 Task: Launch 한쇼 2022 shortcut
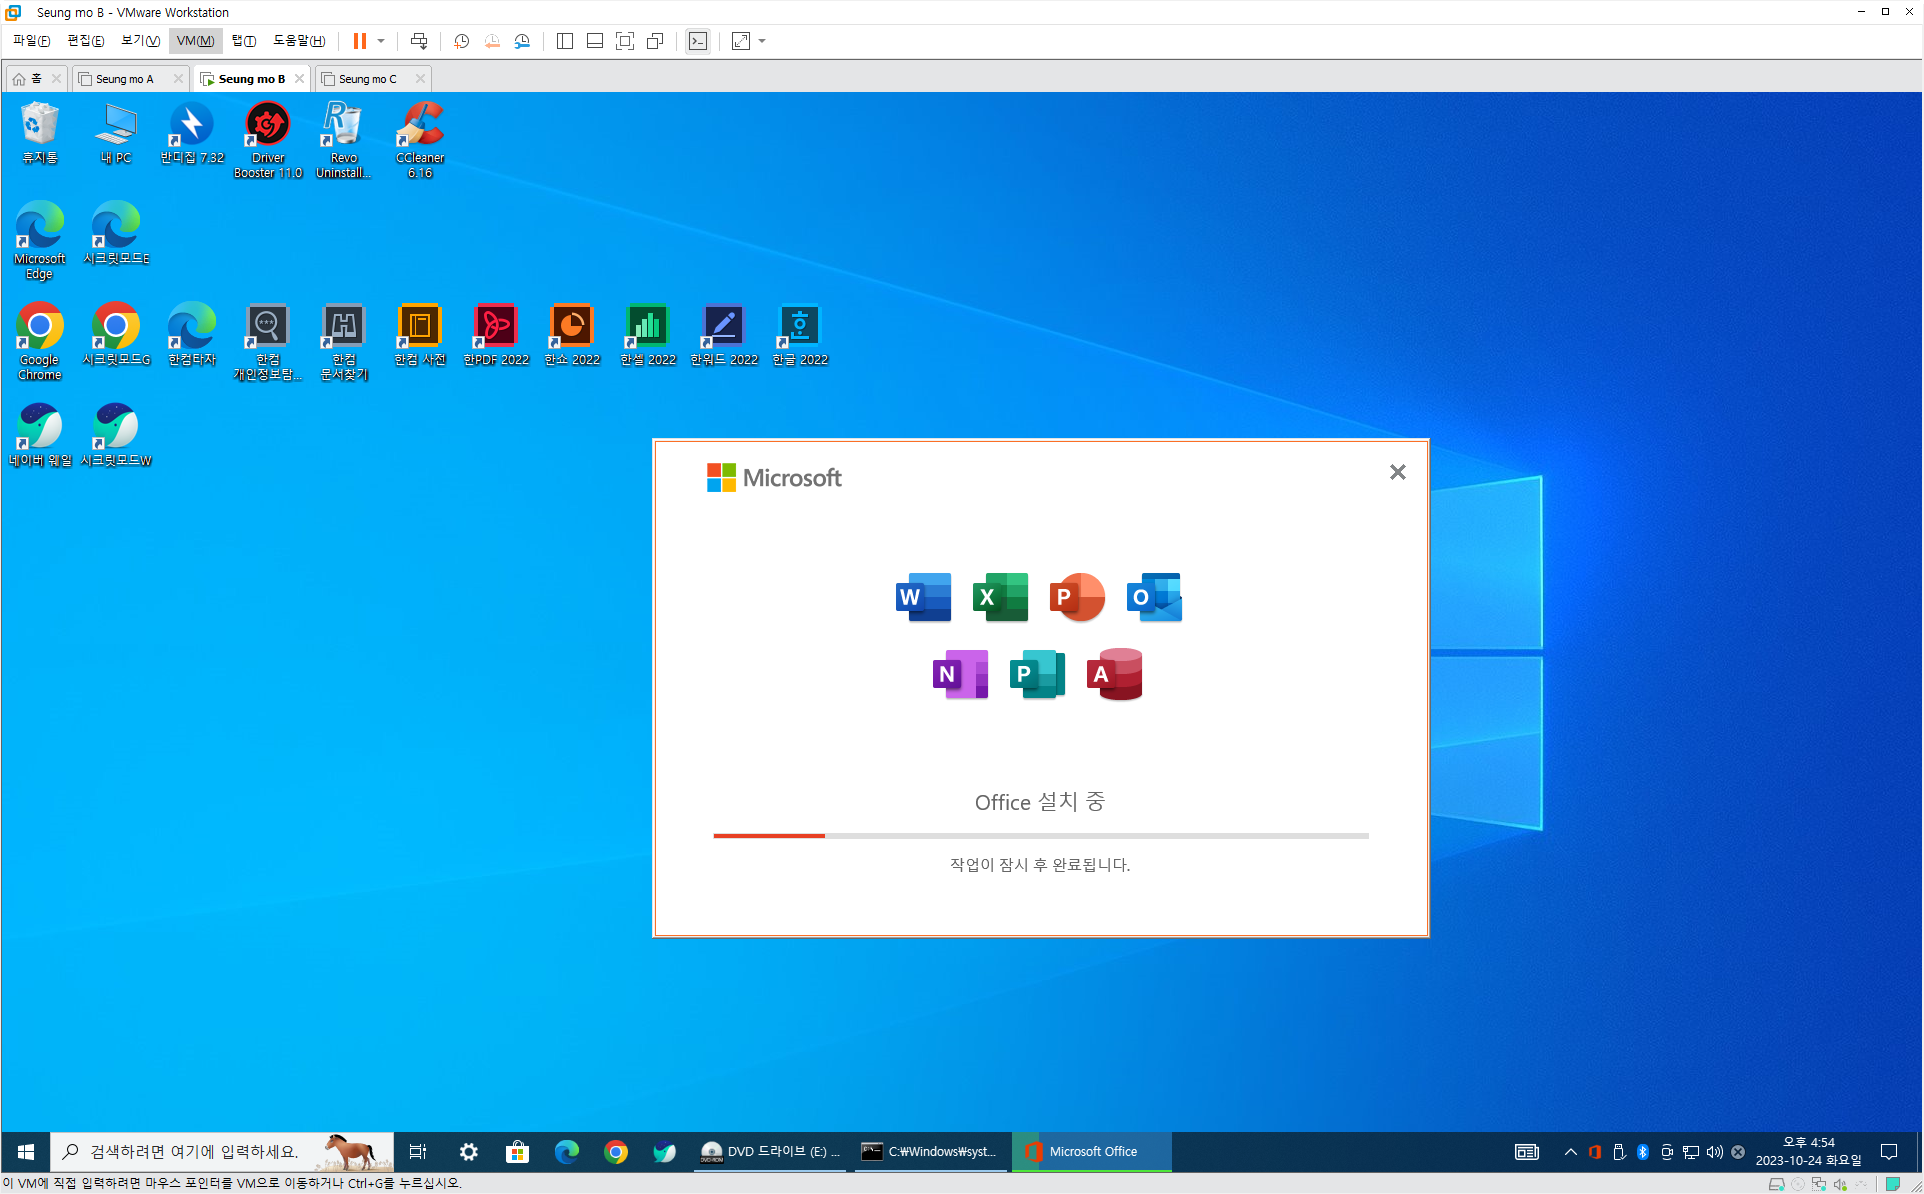[572, 334]
